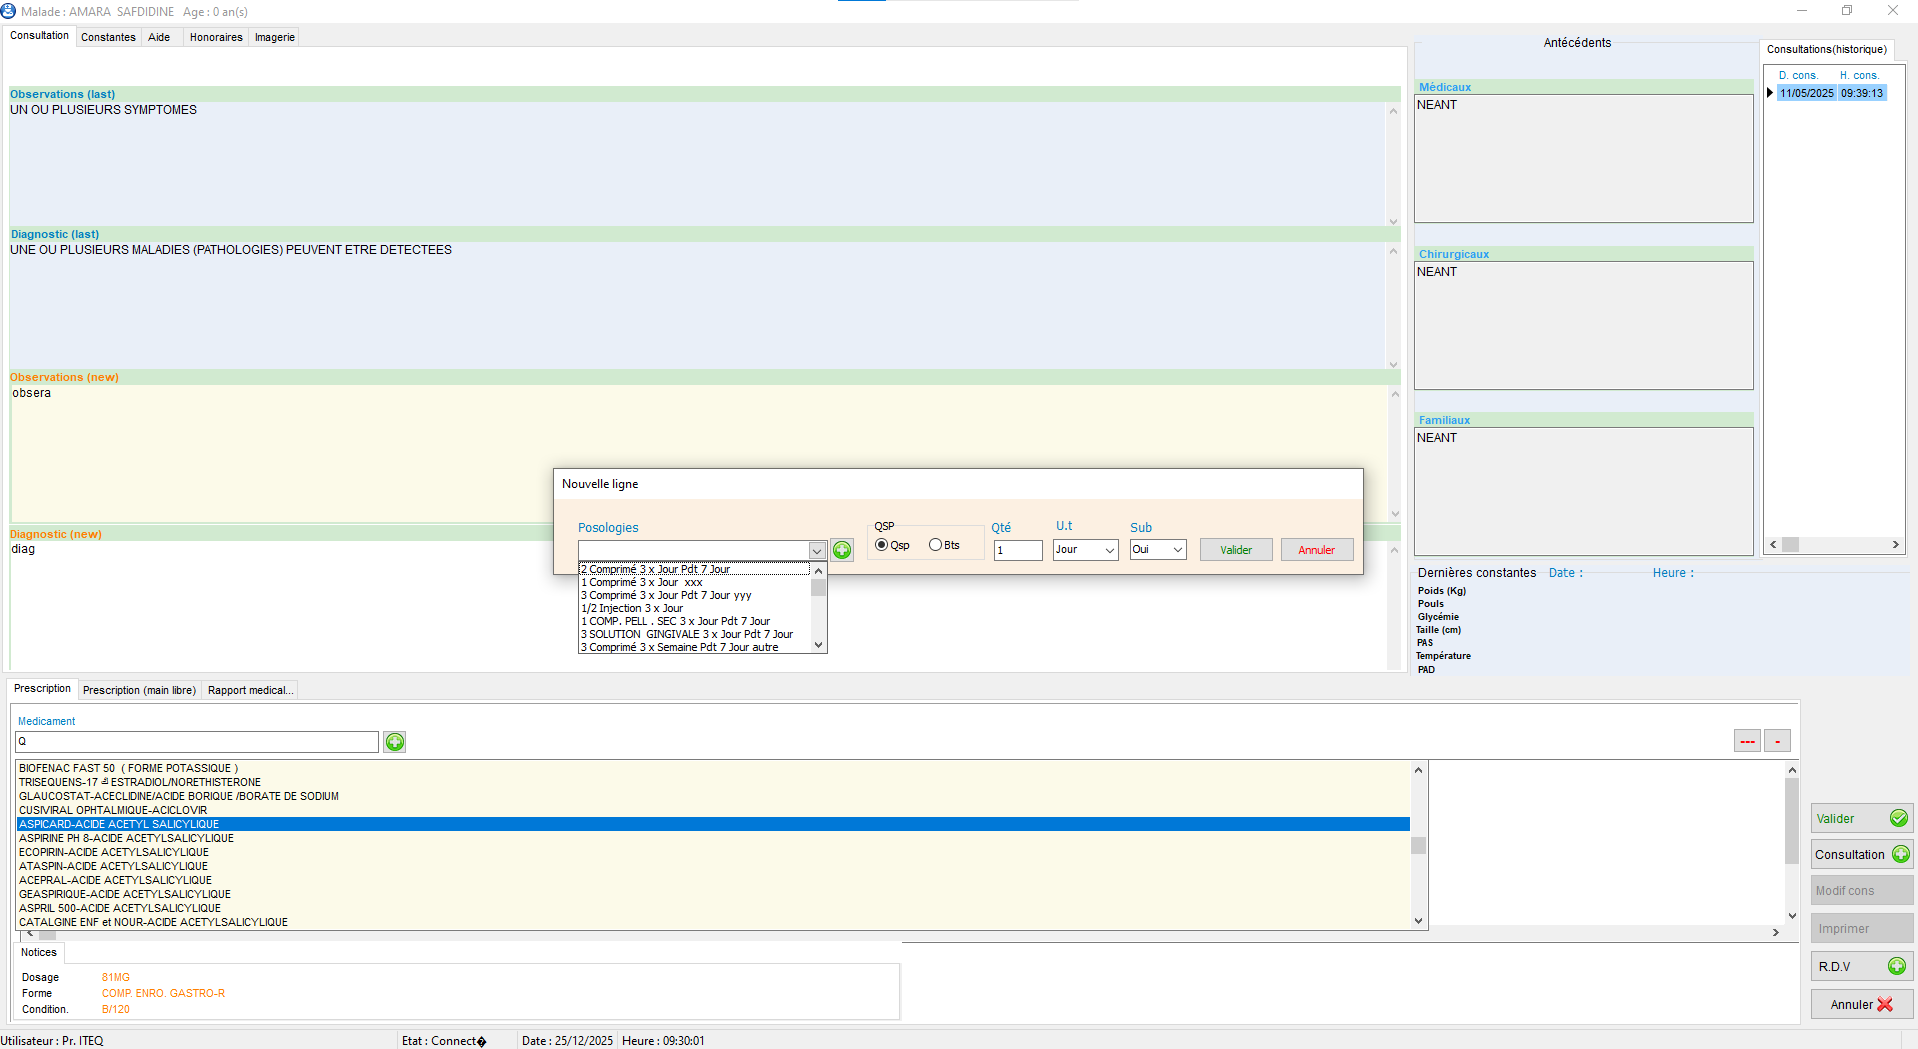Expand the U.t Jour dropdown
The width and height of the screenshot is (1918, 1049).
tap(1109, 550)
